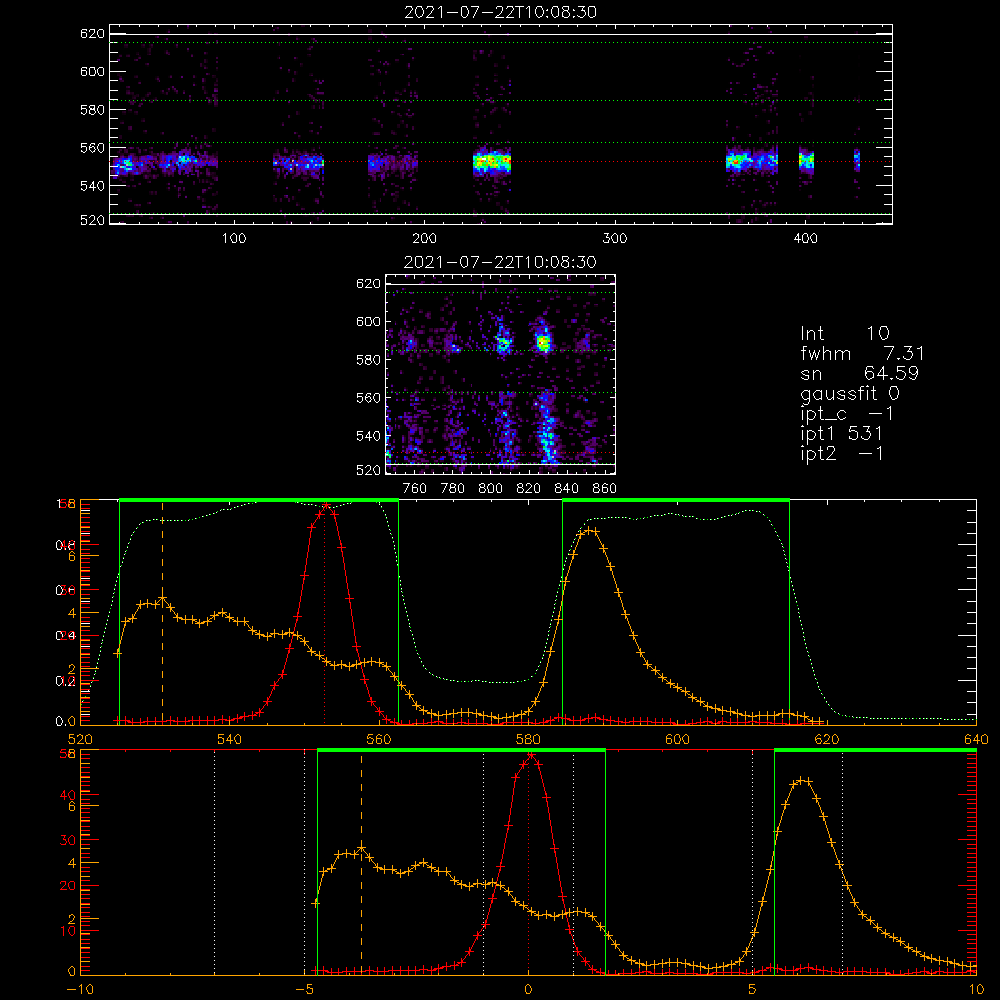Click the brightest blob in the middle image

[x=543, y=342]
